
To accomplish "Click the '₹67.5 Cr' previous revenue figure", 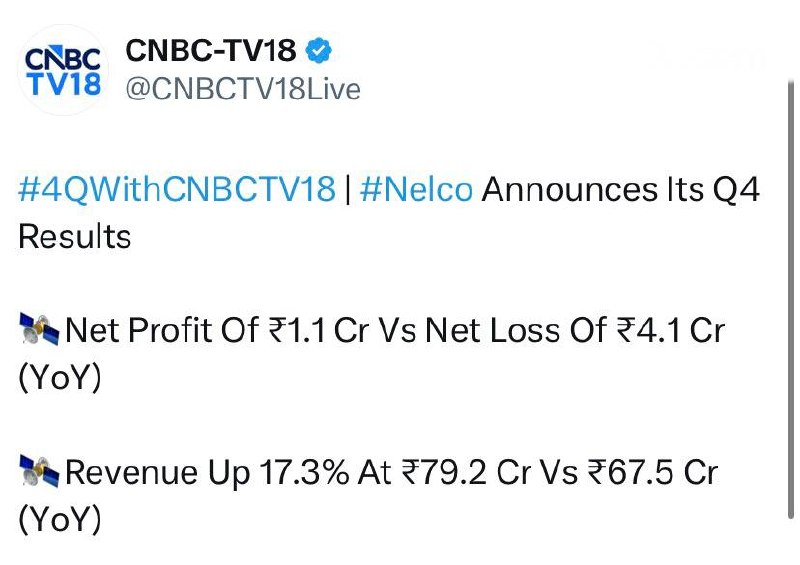I will click(x=659, y=472).
